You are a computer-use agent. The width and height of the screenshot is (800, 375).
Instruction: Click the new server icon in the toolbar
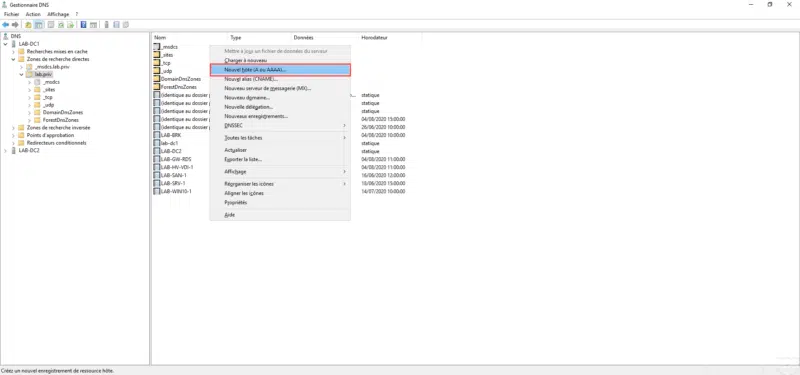coord(106,24)
